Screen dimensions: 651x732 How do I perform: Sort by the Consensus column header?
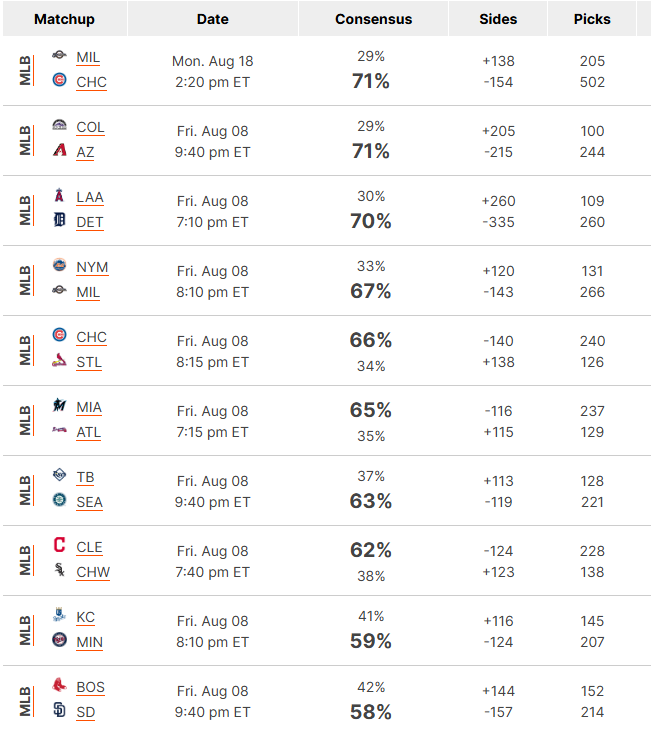(374, 19)
